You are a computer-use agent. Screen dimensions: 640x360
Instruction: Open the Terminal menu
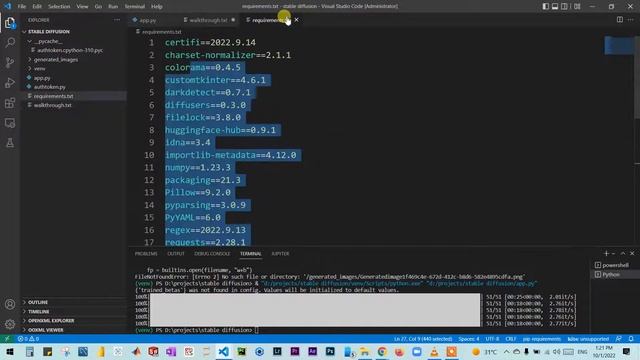134,6
